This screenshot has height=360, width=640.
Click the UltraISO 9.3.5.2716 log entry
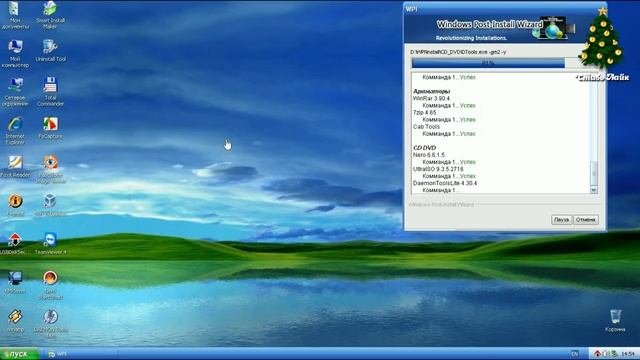tap(438, 169)
